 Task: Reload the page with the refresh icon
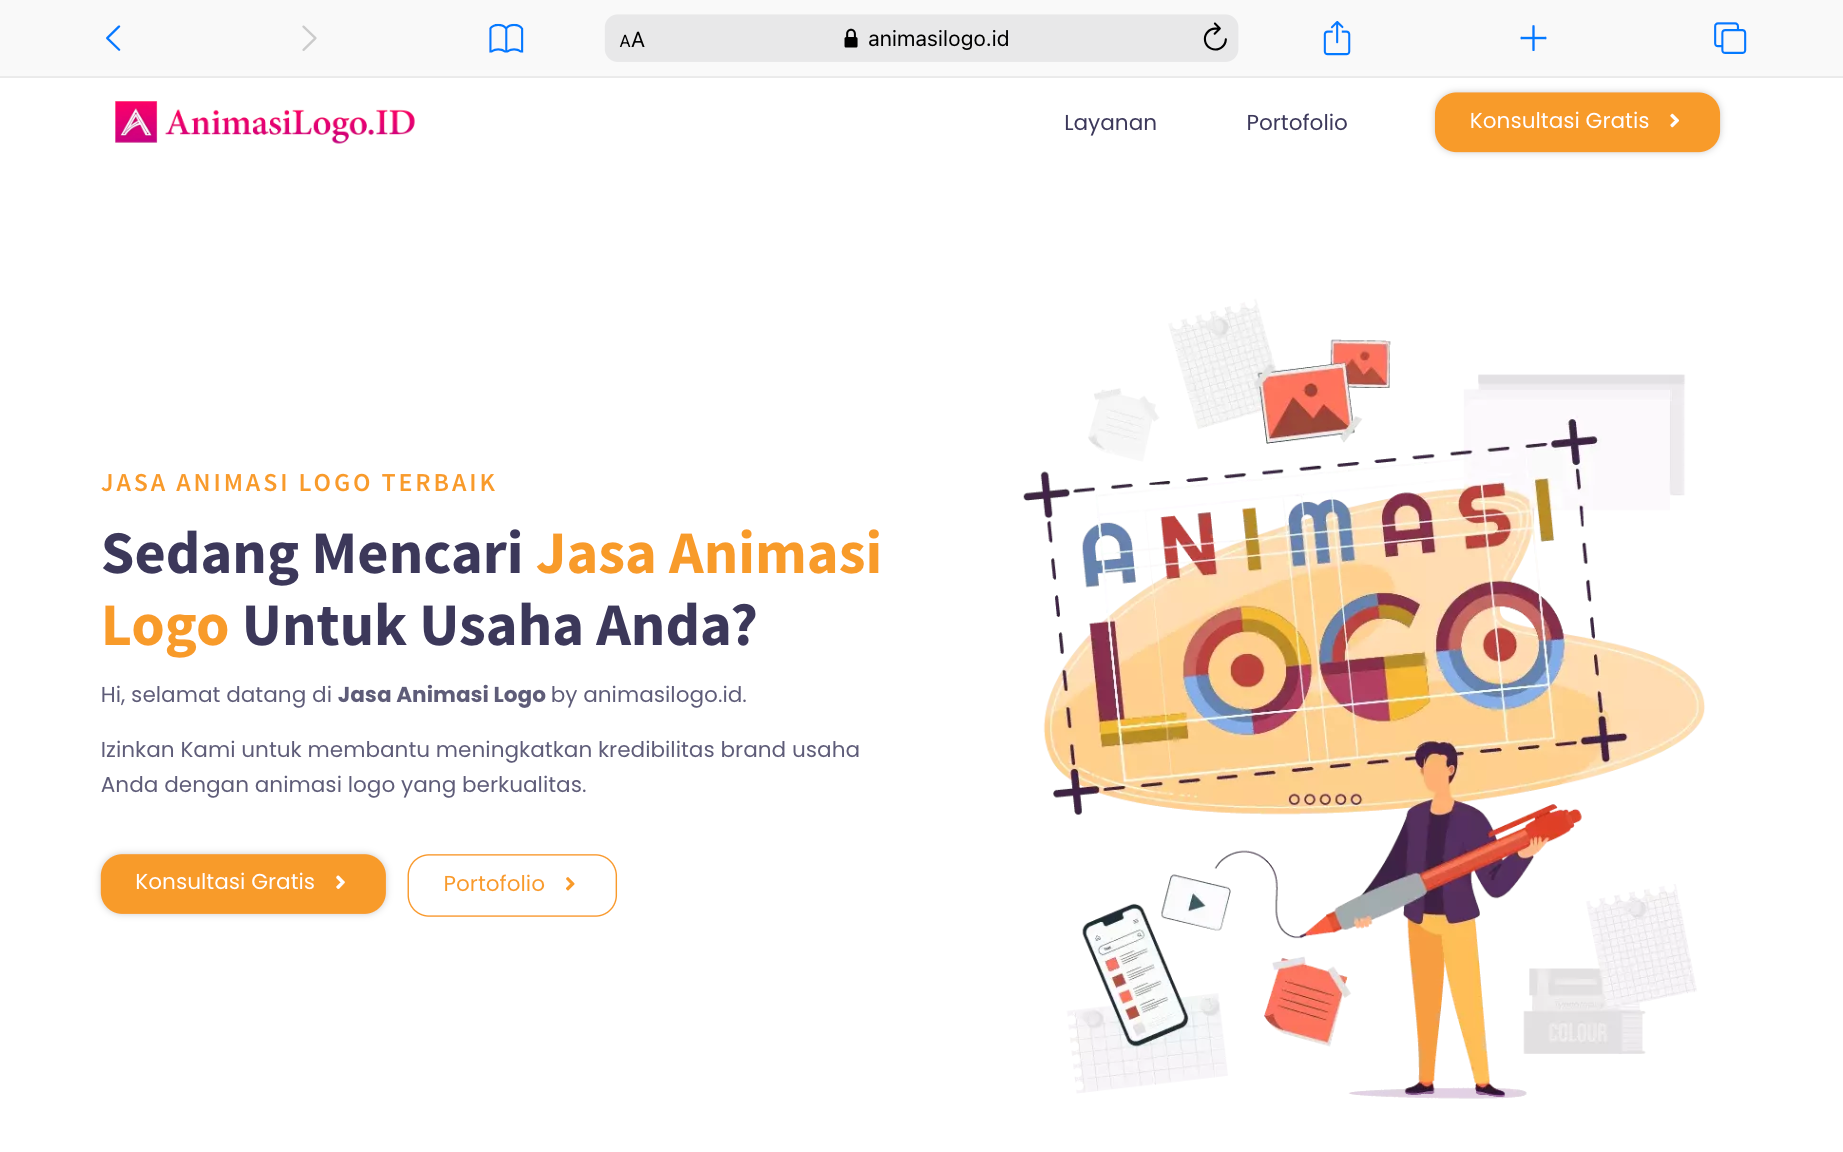coord(1214,38)
